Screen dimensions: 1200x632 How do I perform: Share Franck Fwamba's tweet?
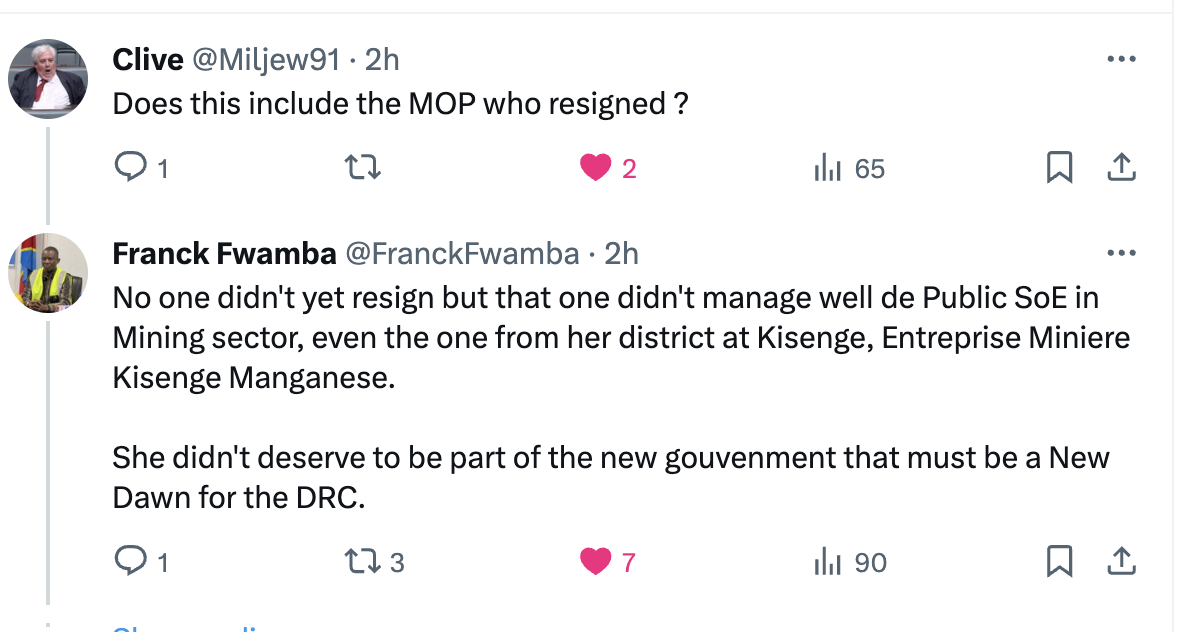[1121, 562]
